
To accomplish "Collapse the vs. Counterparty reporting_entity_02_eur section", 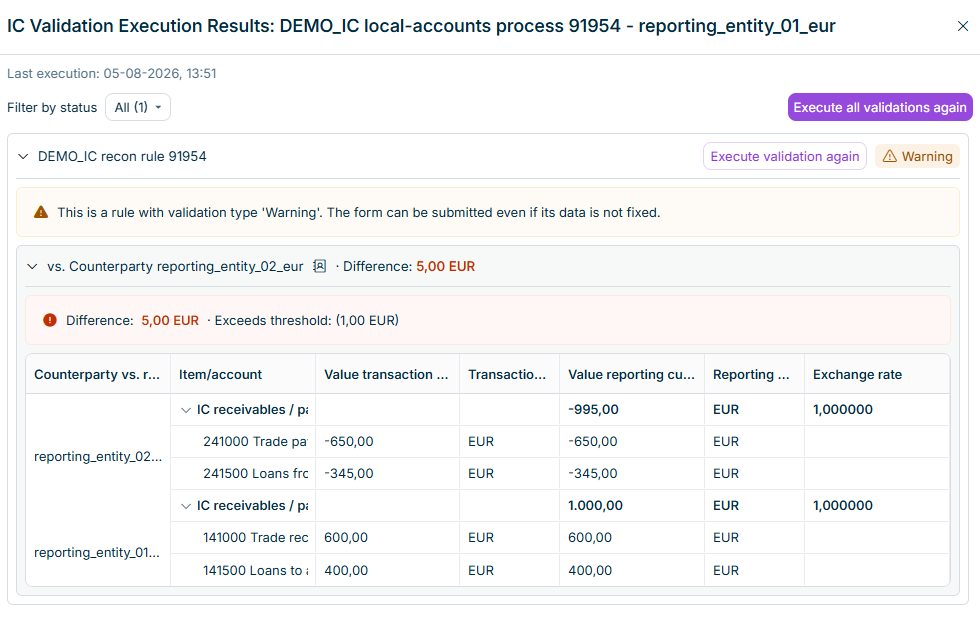I will pos(32,267).
